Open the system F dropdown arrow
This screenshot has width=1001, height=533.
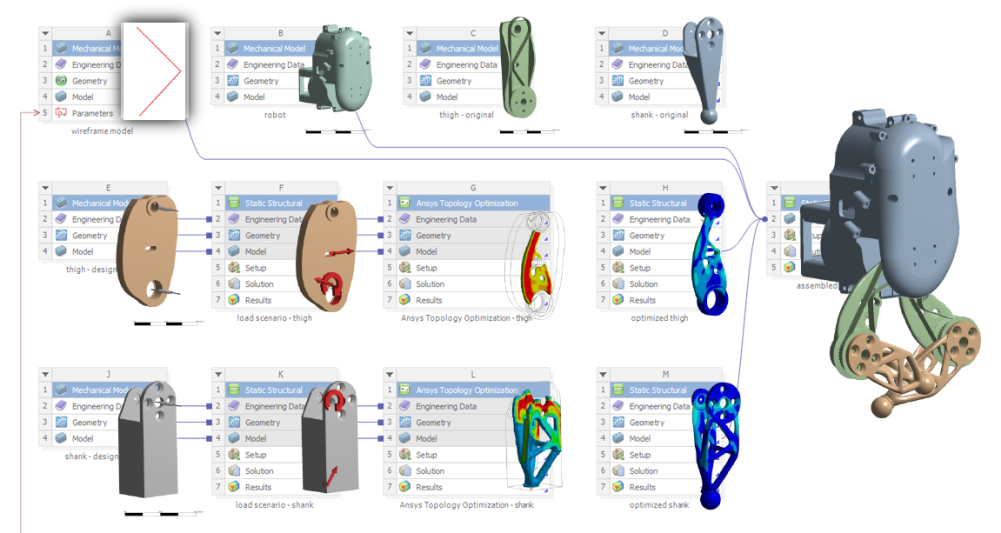(x=218, y=188)
